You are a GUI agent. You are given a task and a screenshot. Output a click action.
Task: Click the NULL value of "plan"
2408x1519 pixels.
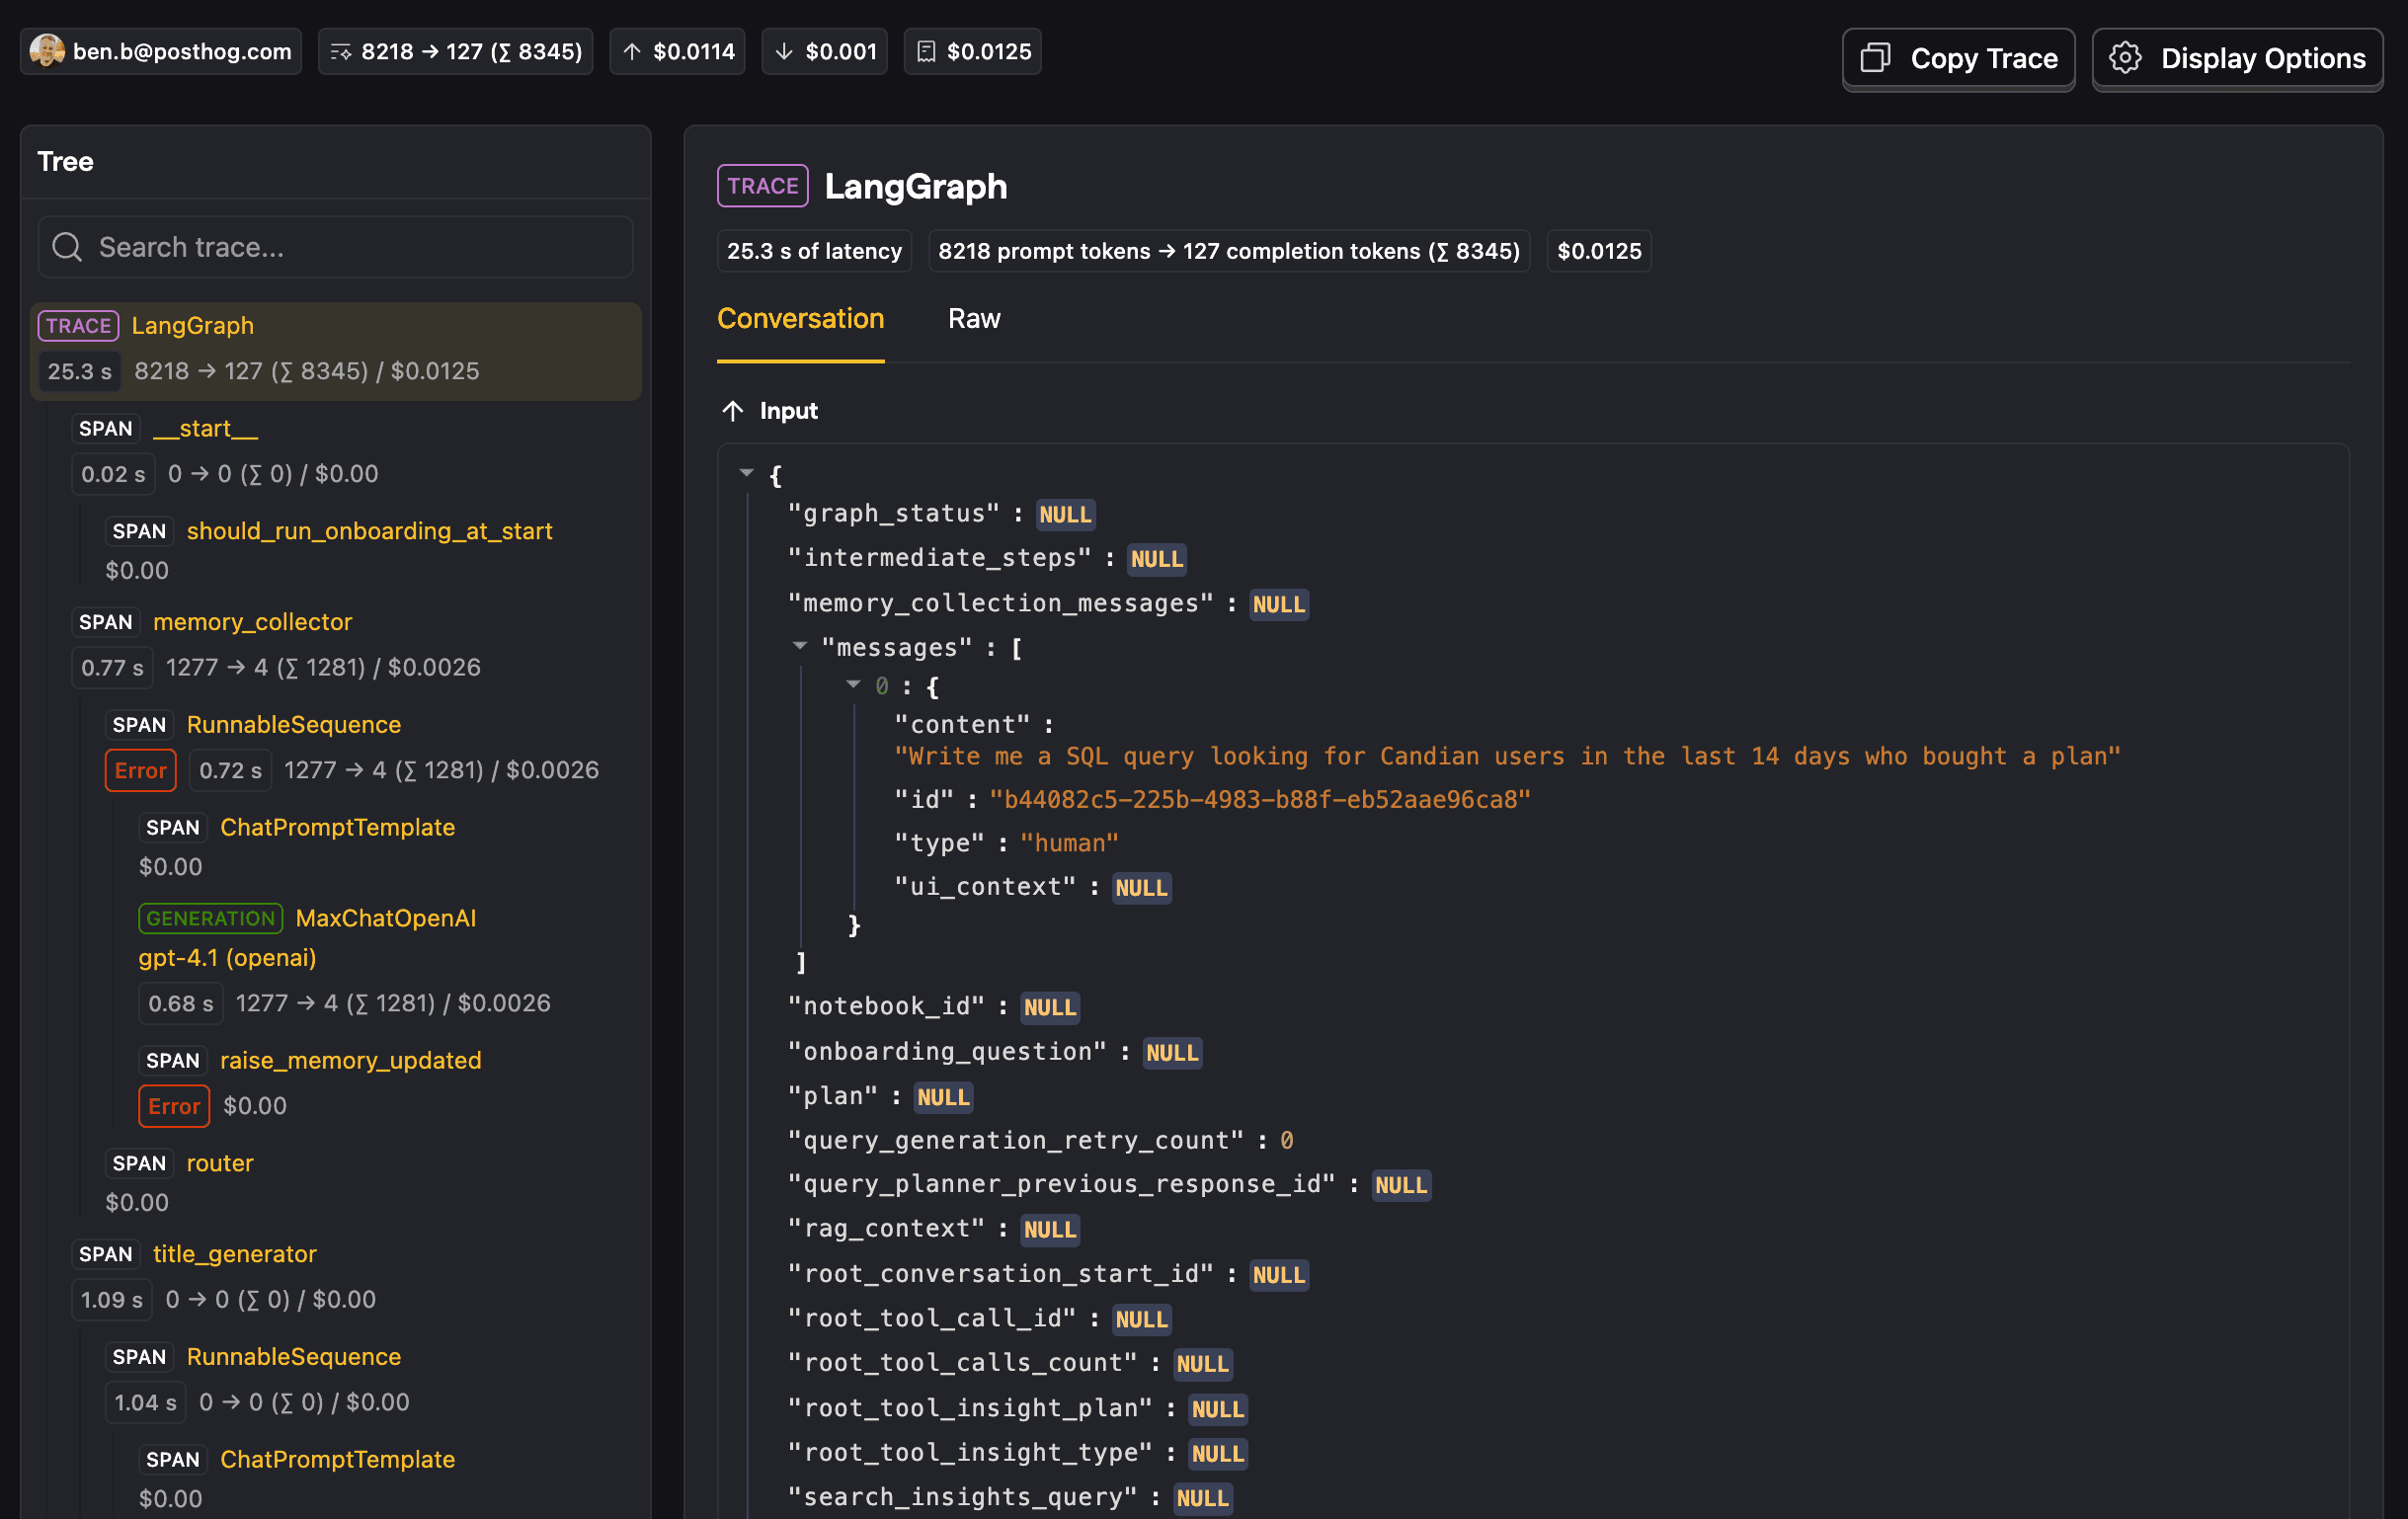[943, 1097]
